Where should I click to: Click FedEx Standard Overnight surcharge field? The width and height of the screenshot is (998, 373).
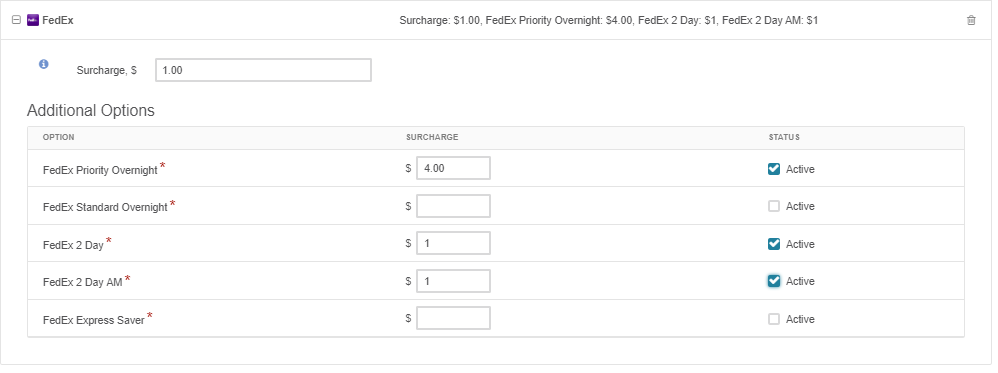453,206
